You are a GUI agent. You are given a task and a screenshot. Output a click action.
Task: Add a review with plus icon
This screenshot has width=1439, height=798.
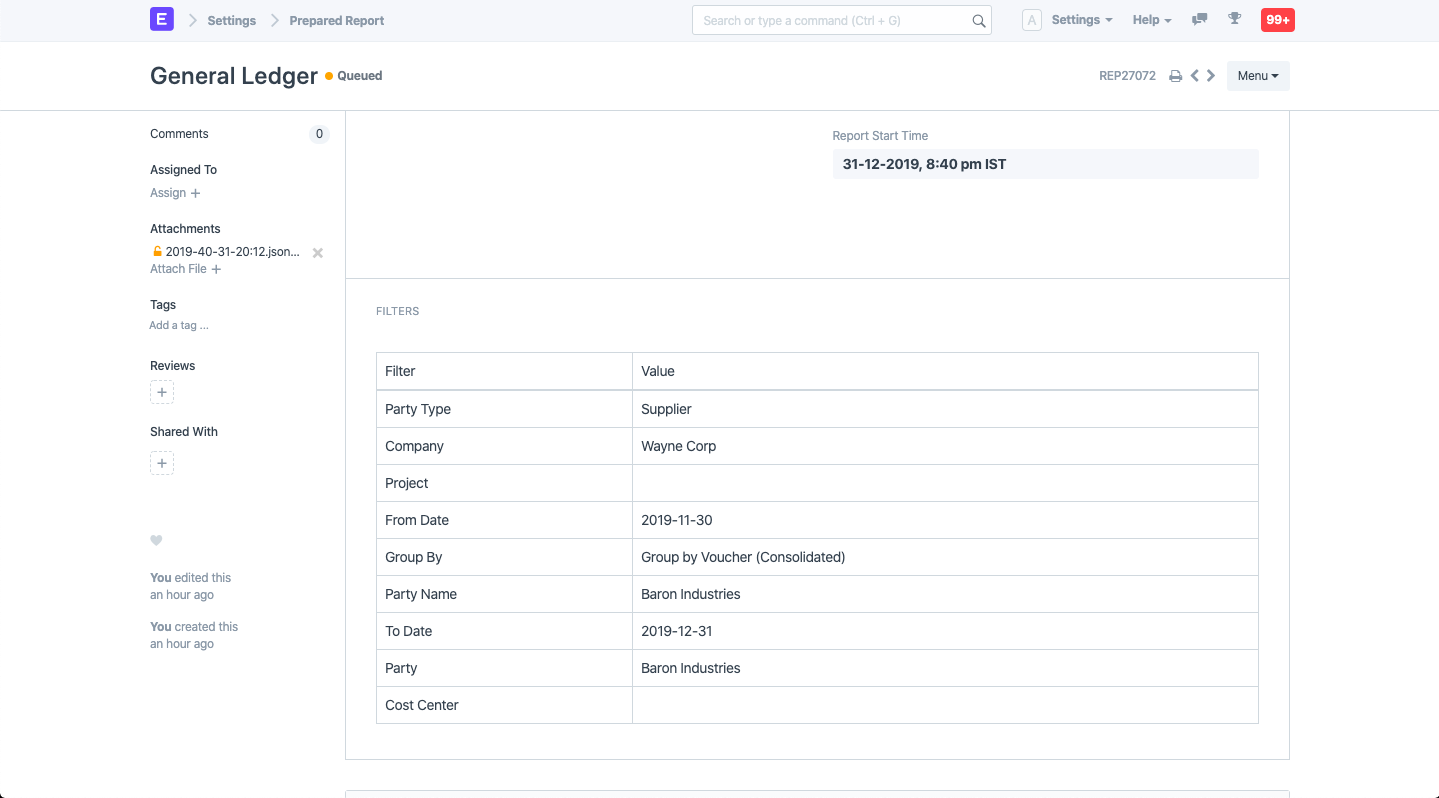161,391
